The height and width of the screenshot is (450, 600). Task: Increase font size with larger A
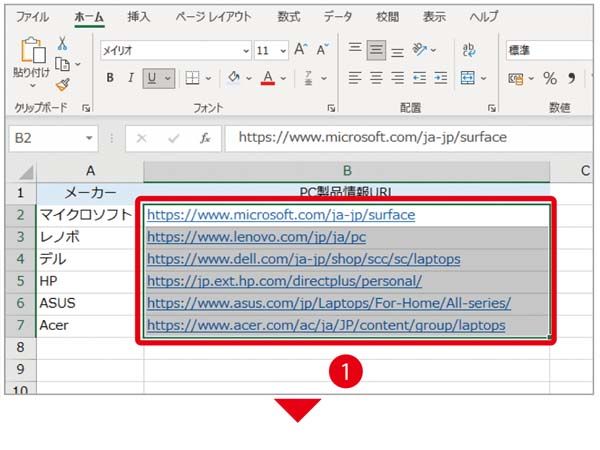click(x=301, y=50)
